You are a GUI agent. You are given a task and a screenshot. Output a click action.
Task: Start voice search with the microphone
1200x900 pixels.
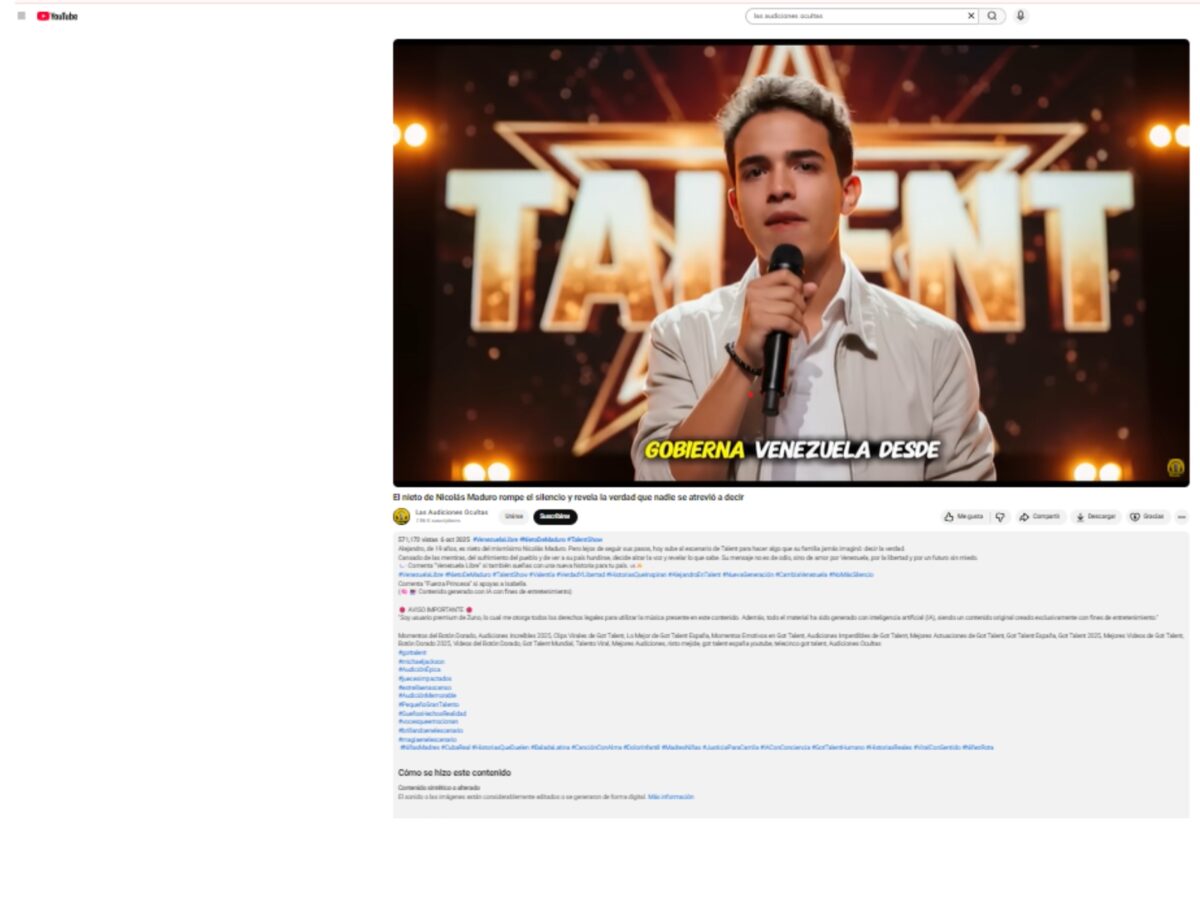pos(1020,16)
